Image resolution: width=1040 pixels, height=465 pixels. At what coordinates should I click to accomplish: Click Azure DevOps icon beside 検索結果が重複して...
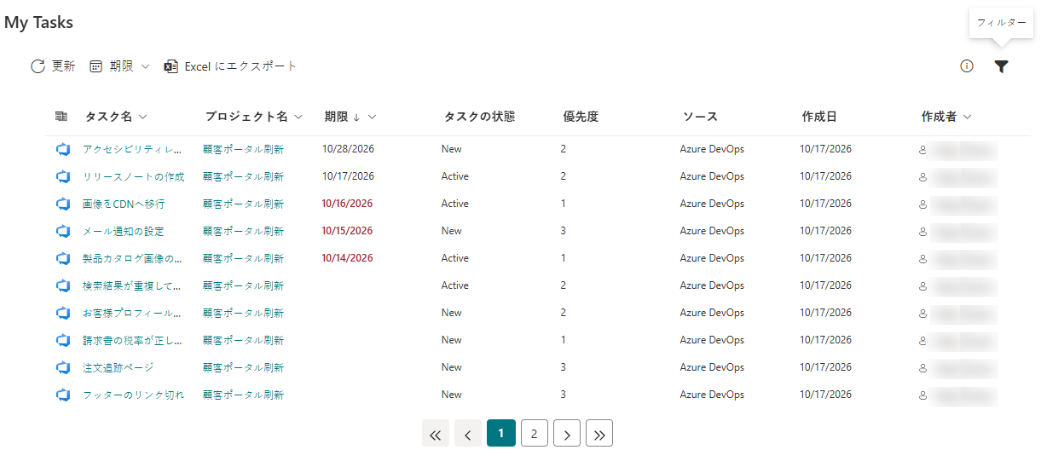pyautogui.click(x=62, y=285)
